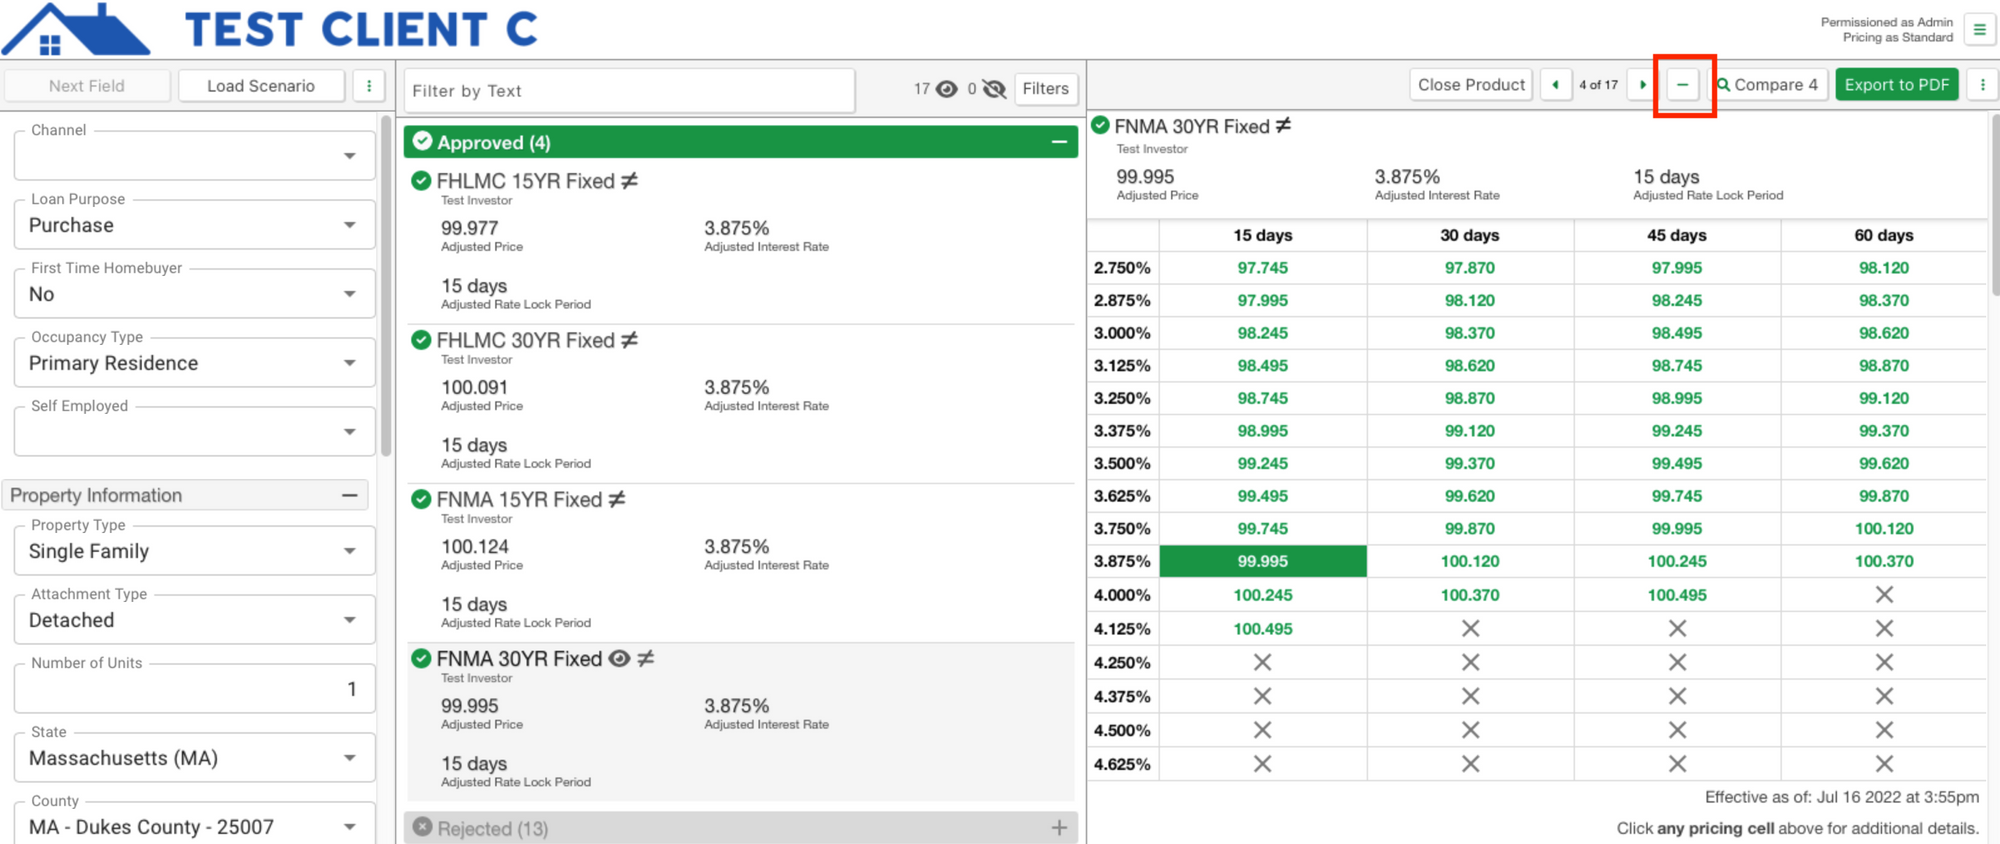The height and width of the screenshot is (844, 2000).
Task: Click Close Product button
Action: [x=1471, y=85]
